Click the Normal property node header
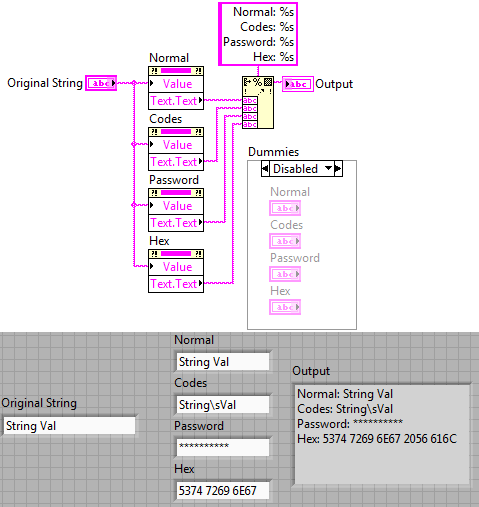The image size is (479, 507). point(176,71)
